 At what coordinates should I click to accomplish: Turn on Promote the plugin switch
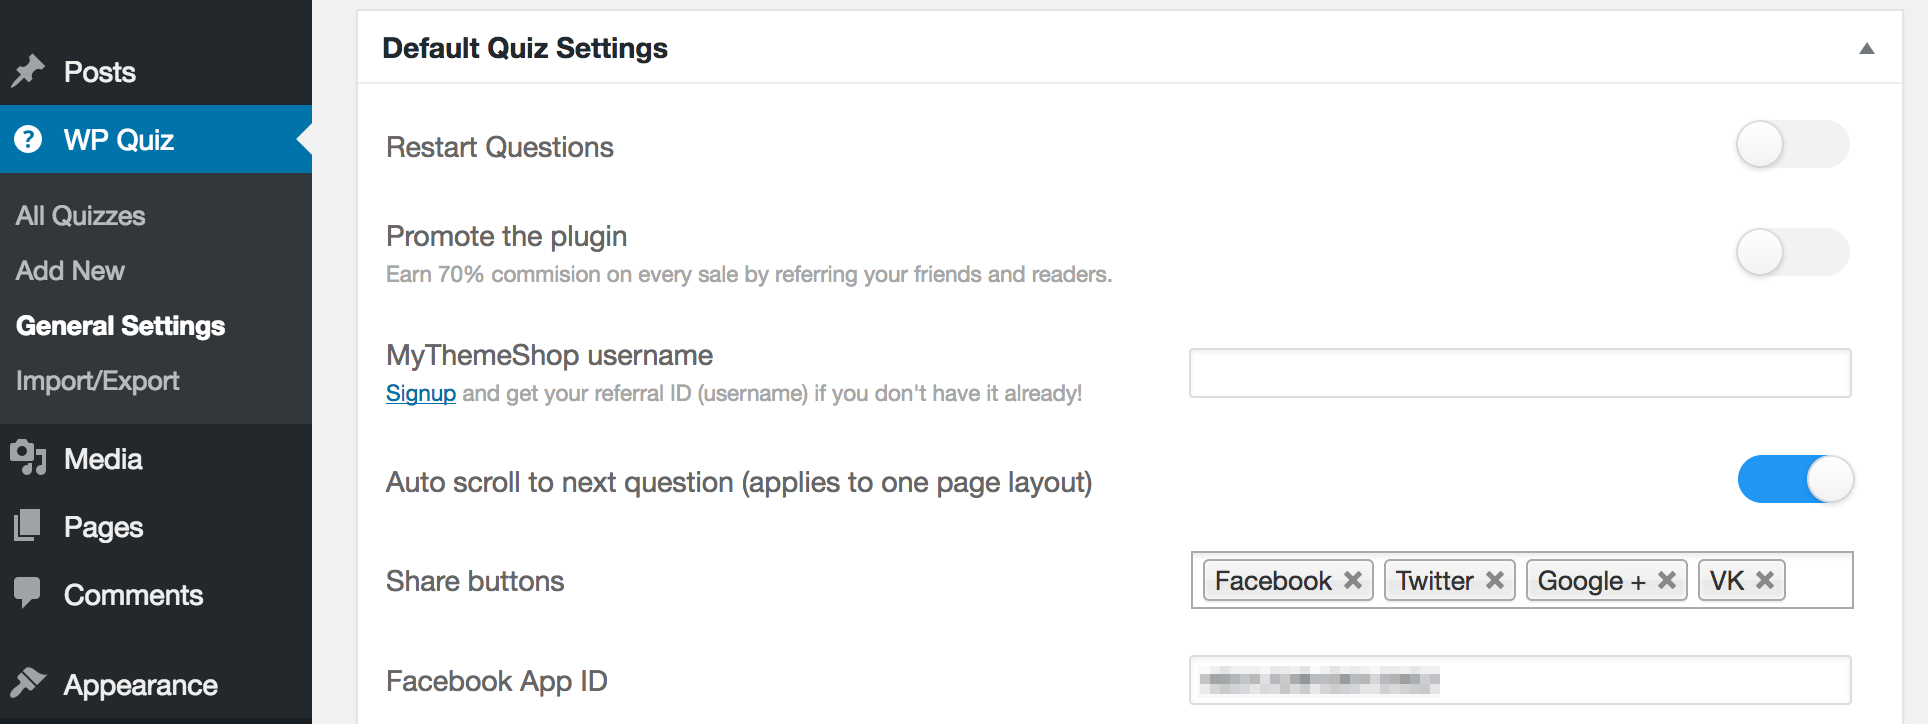pos(1792,252)
